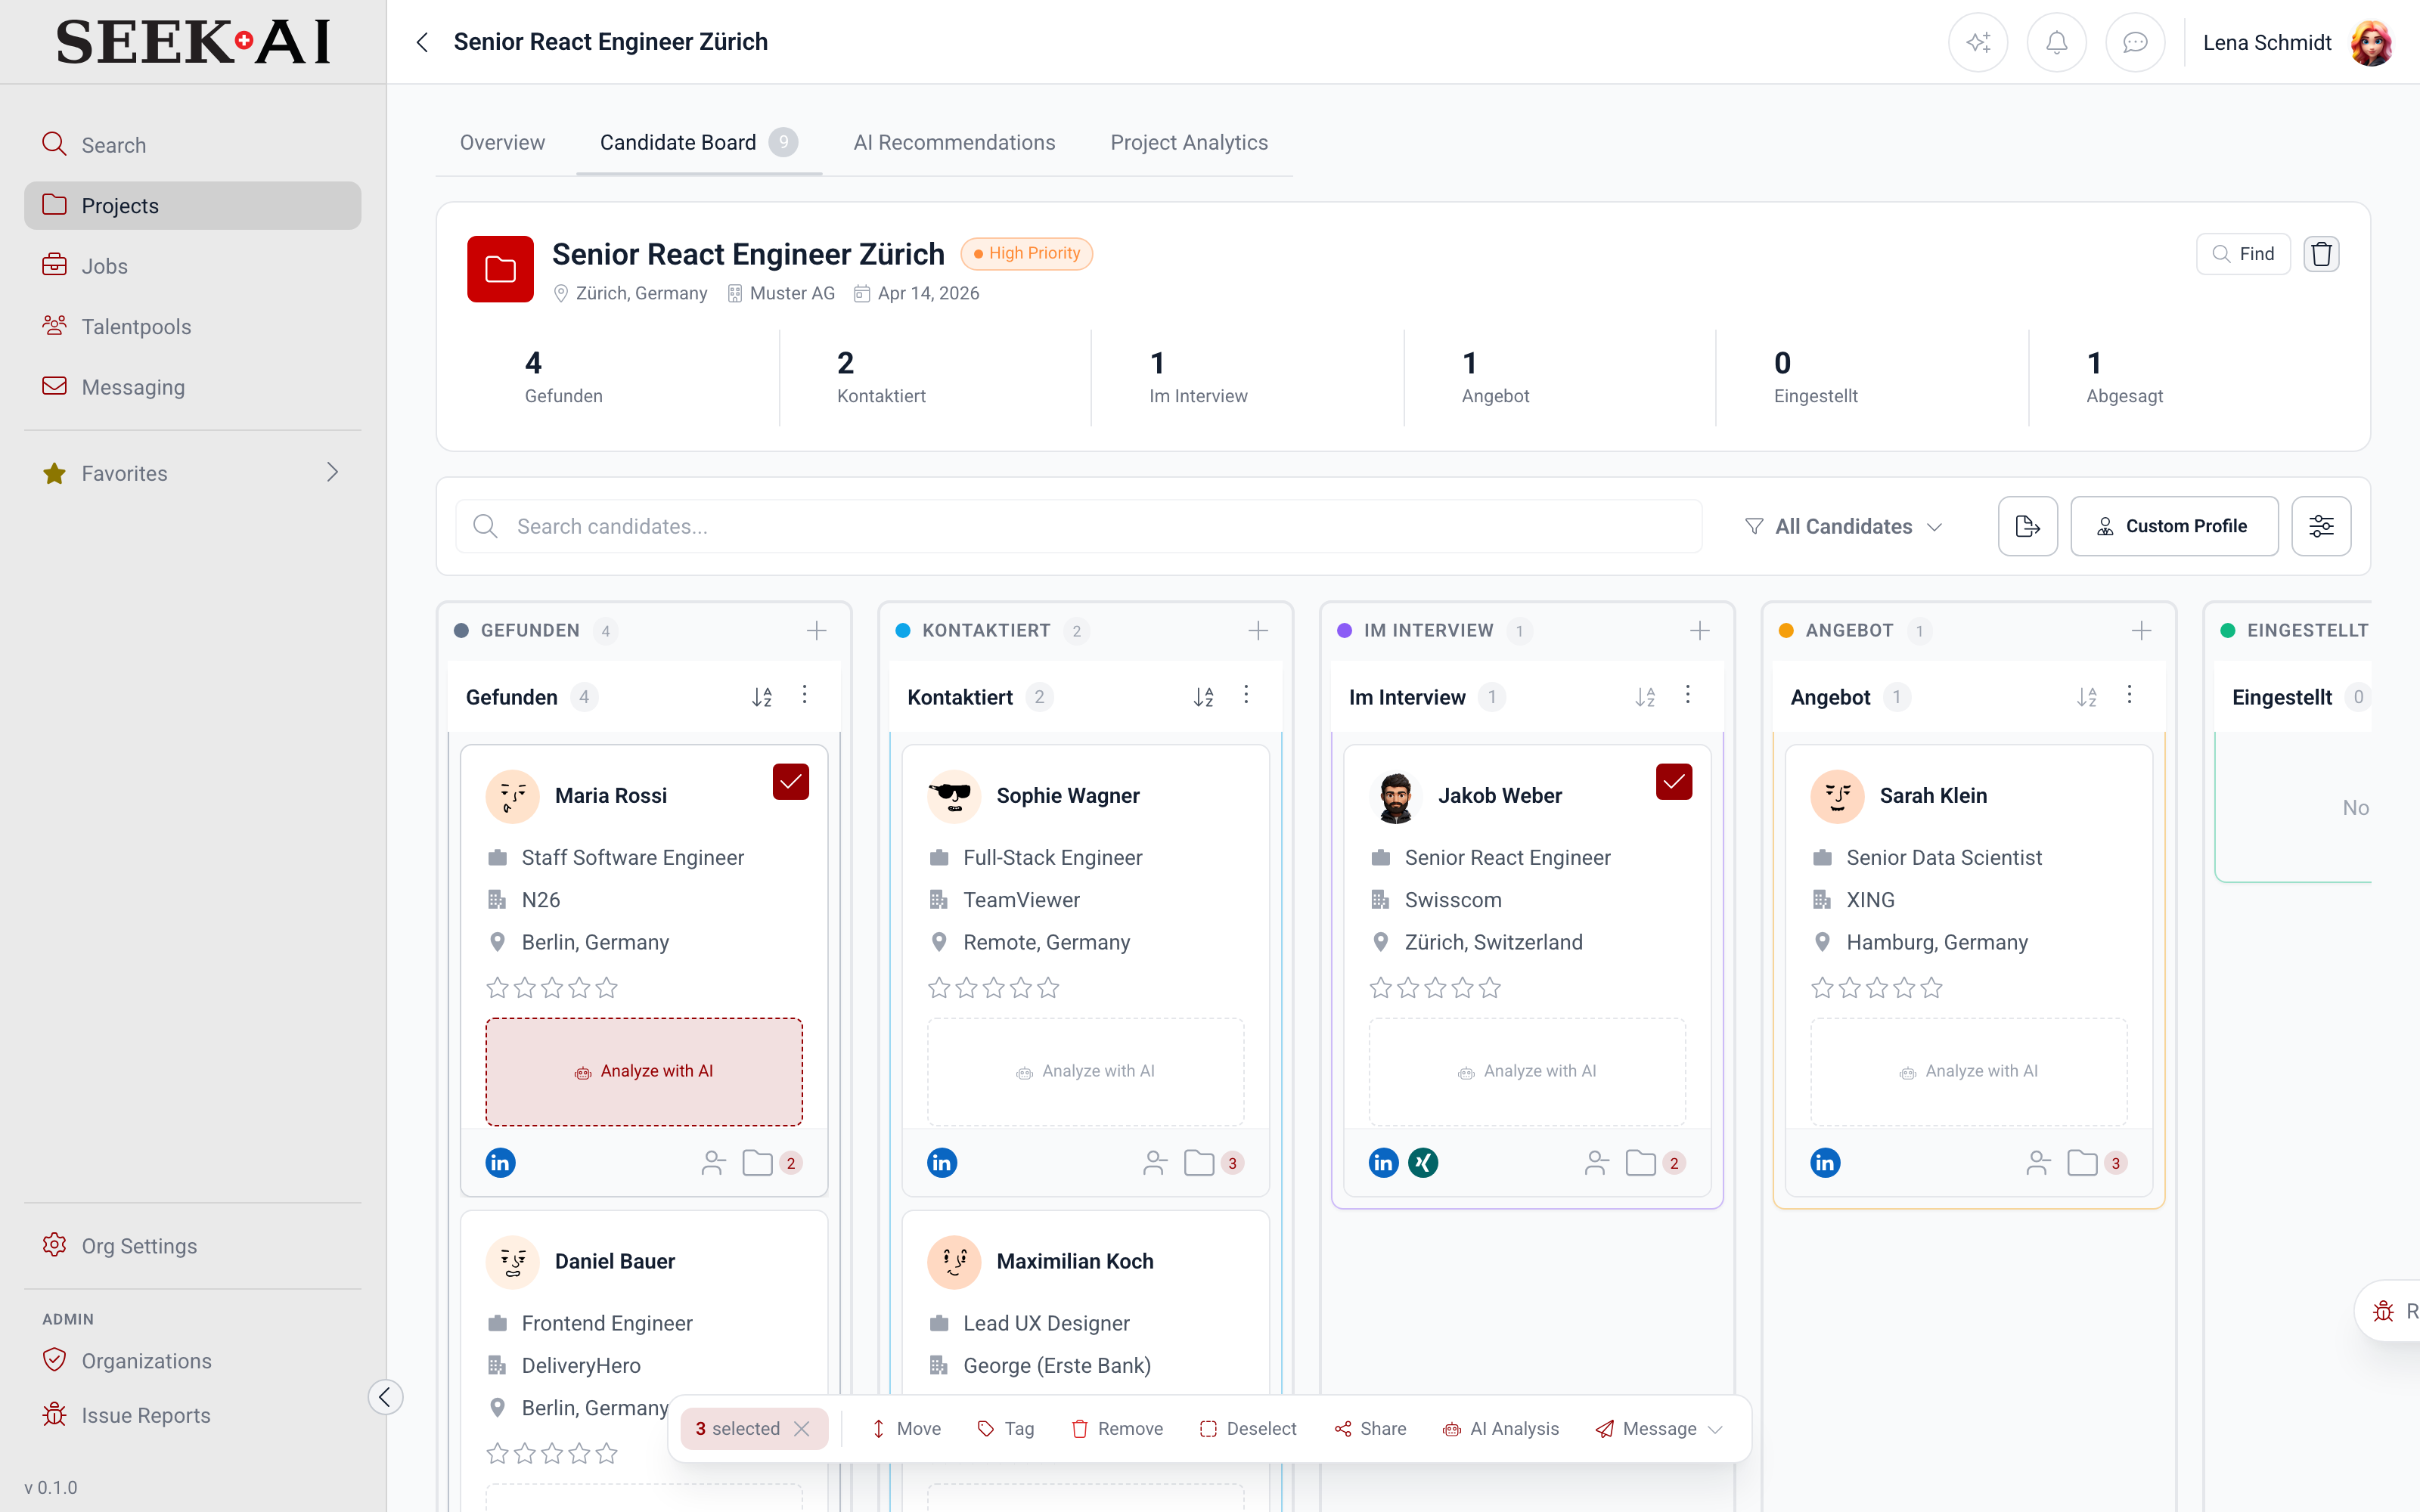Open Im Interview list three-dot menu
Screen dimensions: 2420x1512
tap(1688, 695)
